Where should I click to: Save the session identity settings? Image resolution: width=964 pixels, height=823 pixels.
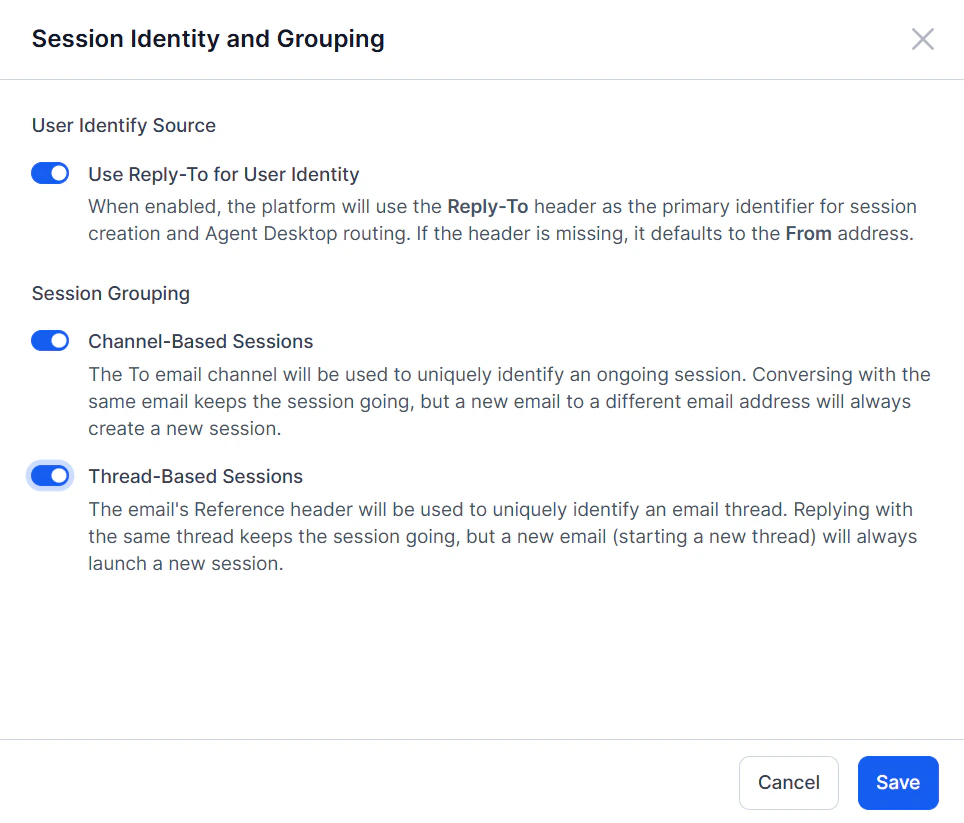point(897,782)
